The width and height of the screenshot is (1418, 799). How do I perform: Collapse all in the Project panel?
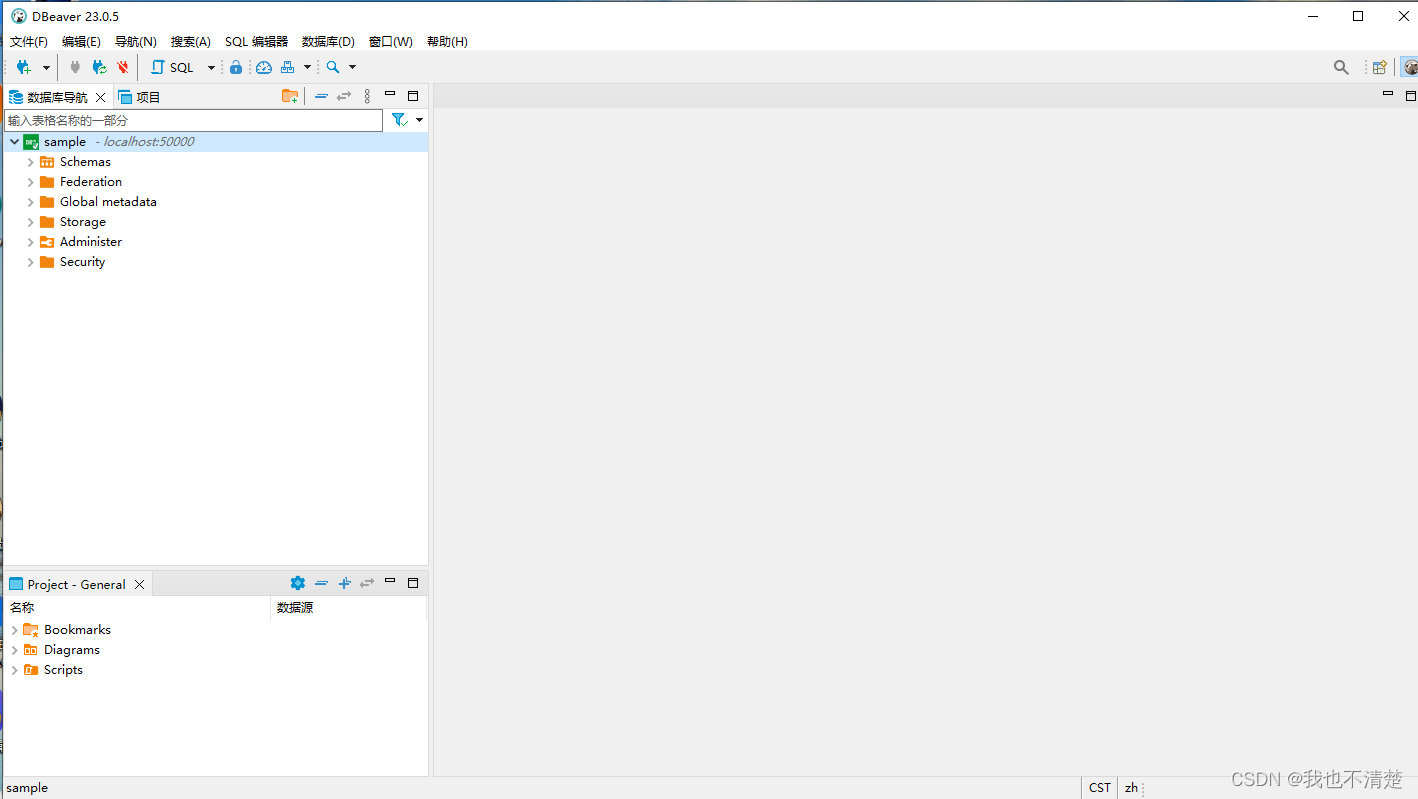(321, 583)
